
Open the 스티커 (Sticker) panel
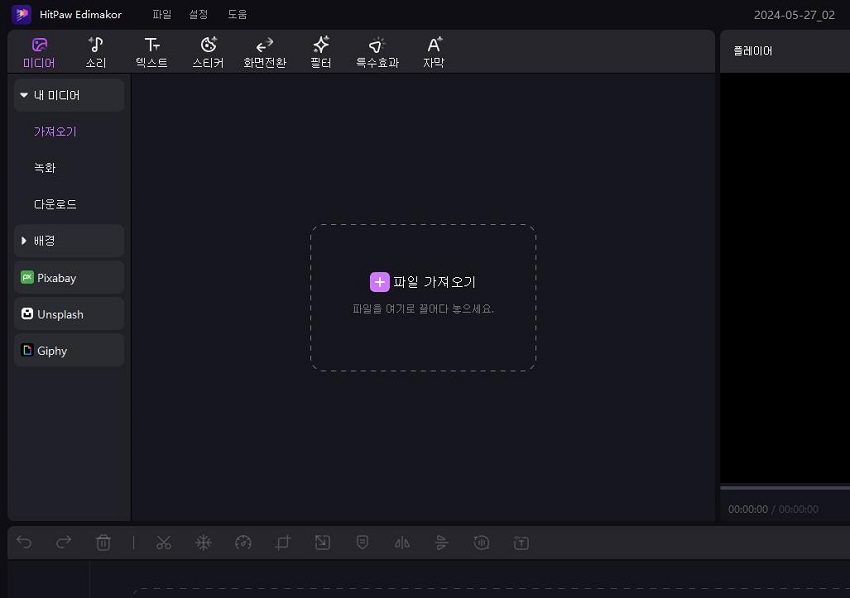tap(207, 50)
